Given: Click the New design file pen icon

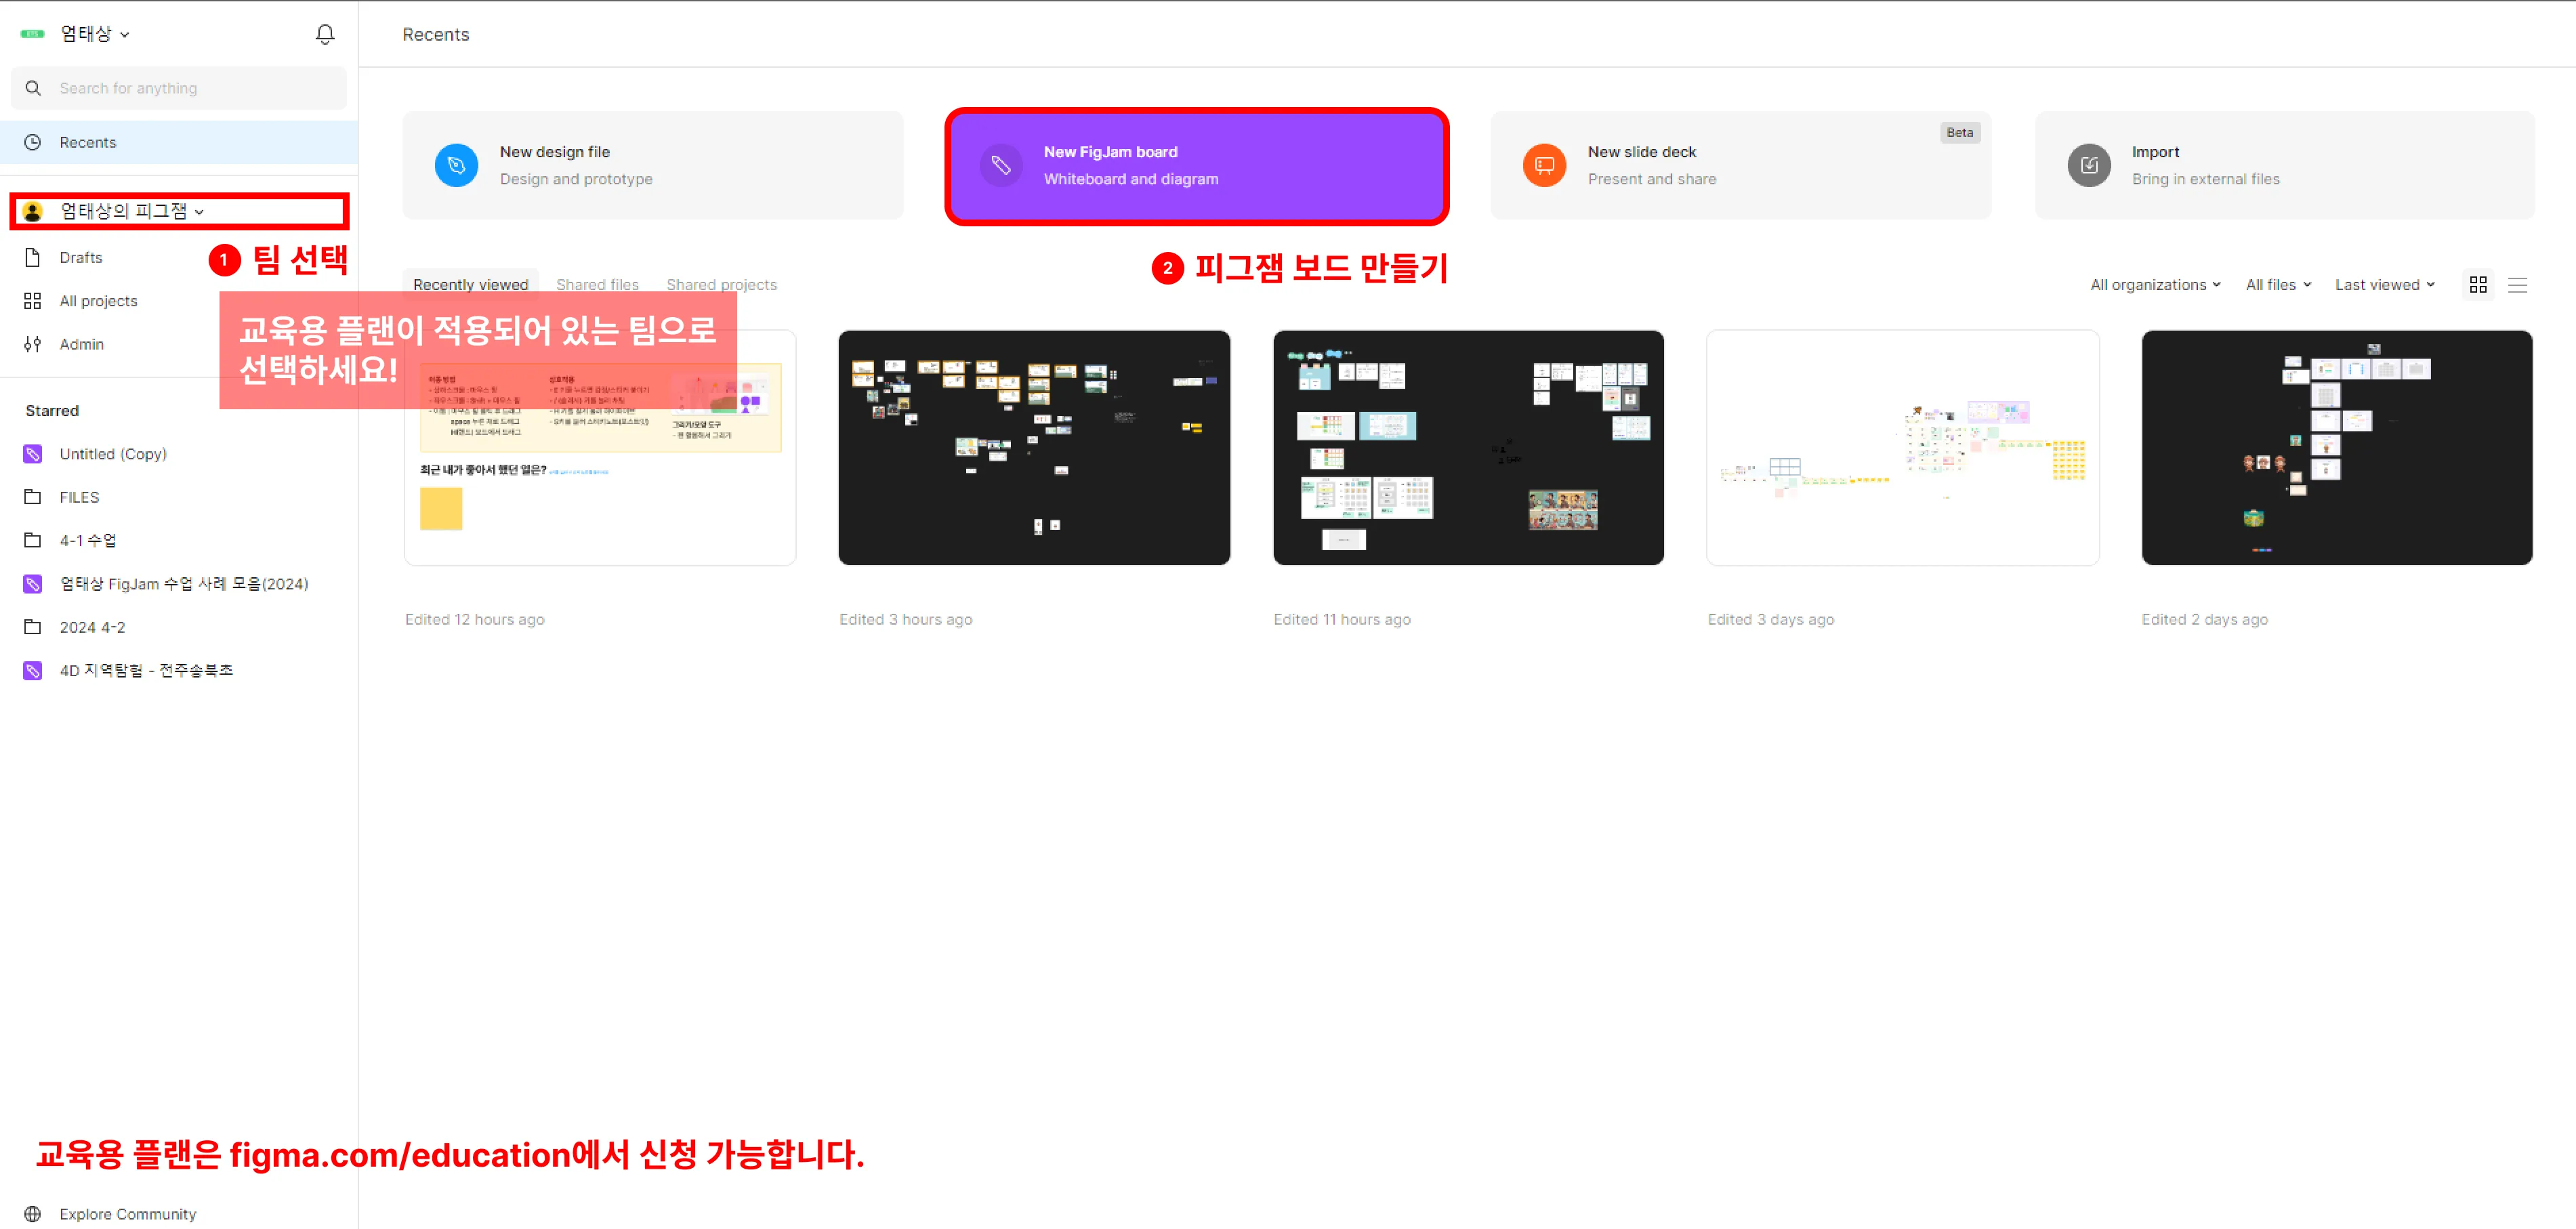Looking at the screenshot, I should point(456,165).
